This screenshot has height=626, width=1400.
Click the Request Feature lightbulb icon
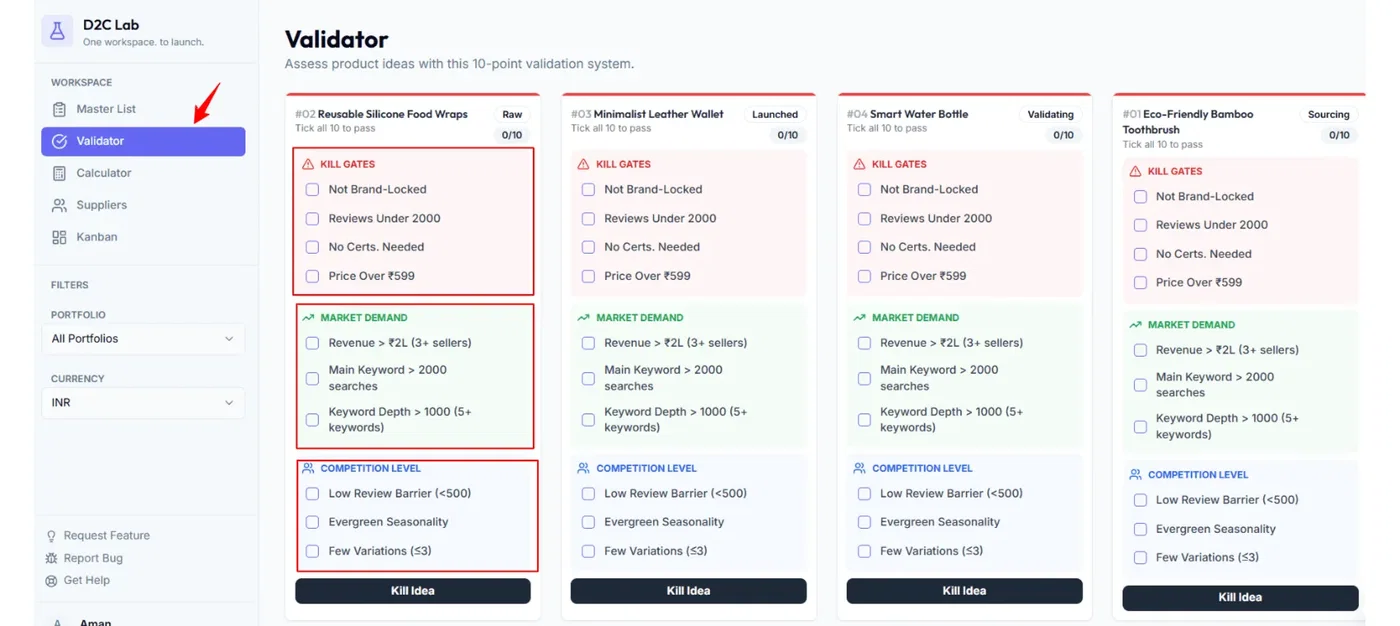52,536
